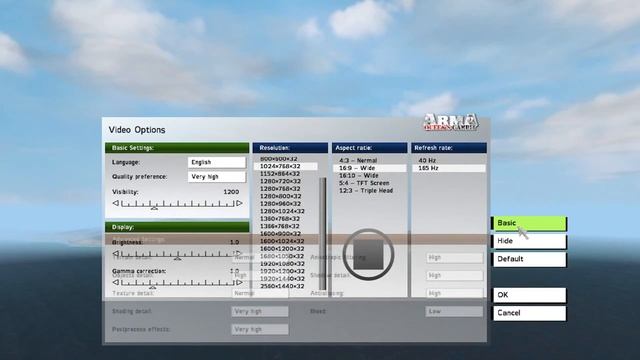The height and width of the screenshot is (360, 640).
Task: Click the Gamma correction slider track
Action: 178,283
